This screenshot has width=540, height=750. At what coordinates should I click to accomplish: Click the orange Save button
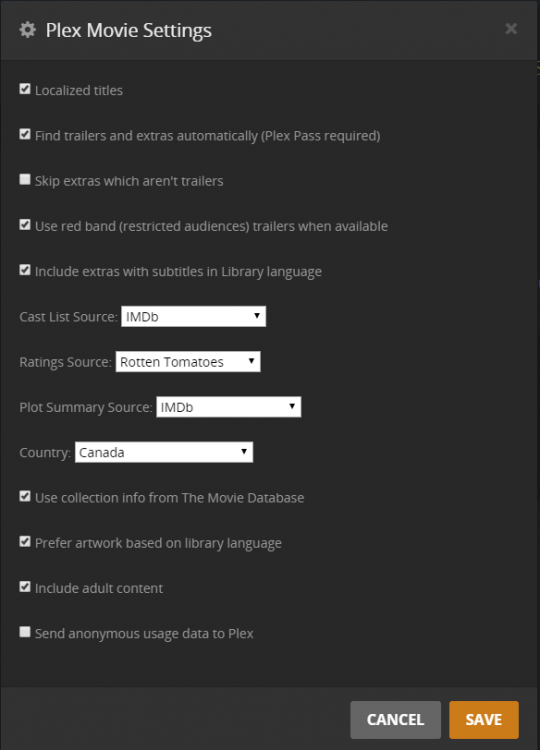[484, 720]
